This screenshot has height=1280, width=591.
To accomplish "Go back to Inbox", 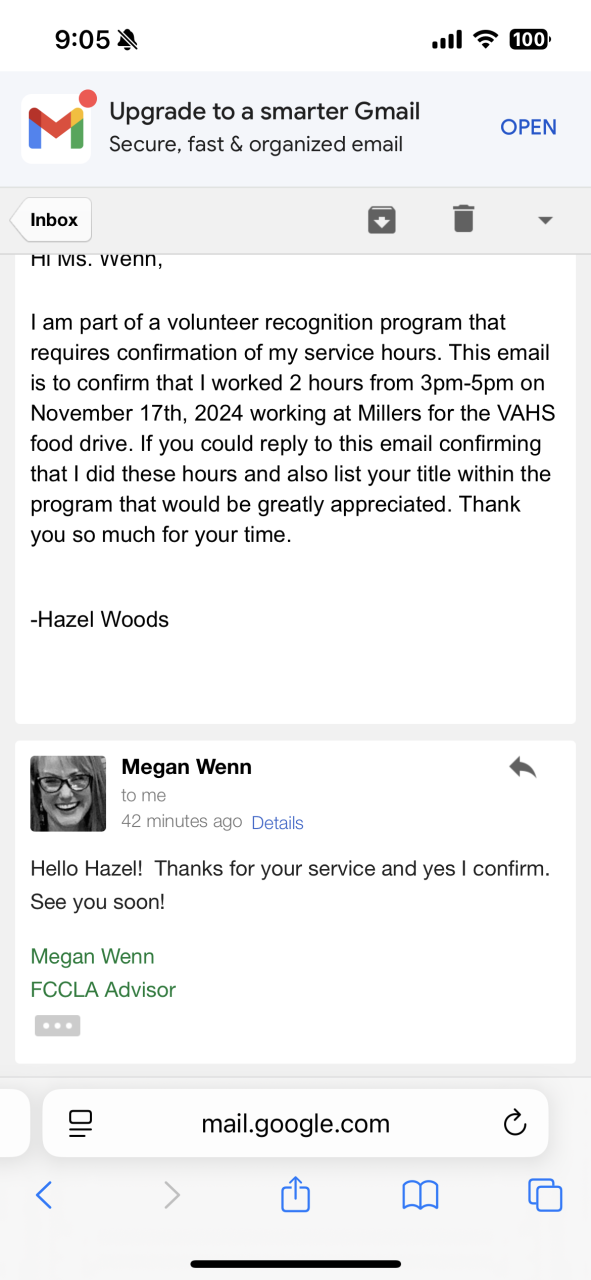I will pos(51,220).
